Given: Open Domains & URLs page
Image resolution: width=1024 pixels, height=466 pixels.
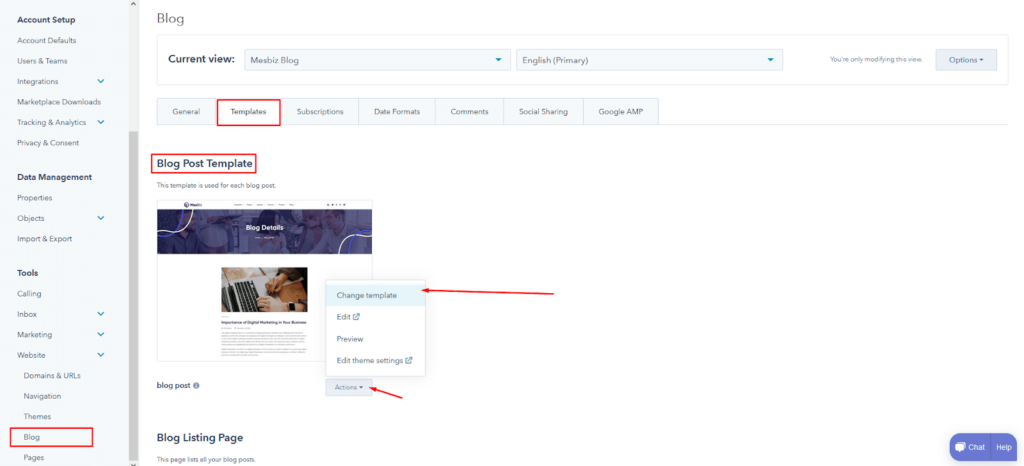Looking at the screenshot, I should (52, 376).
